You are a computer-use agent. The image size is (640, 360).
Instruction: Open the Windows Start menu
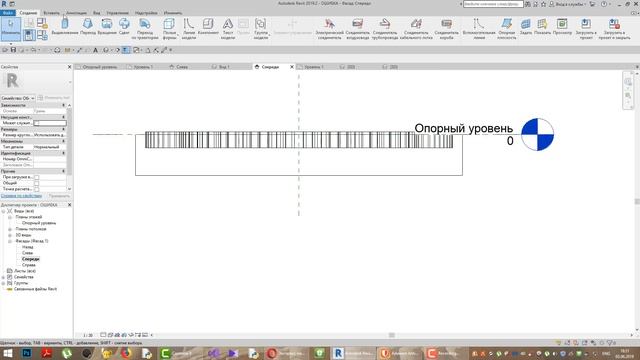7,353
